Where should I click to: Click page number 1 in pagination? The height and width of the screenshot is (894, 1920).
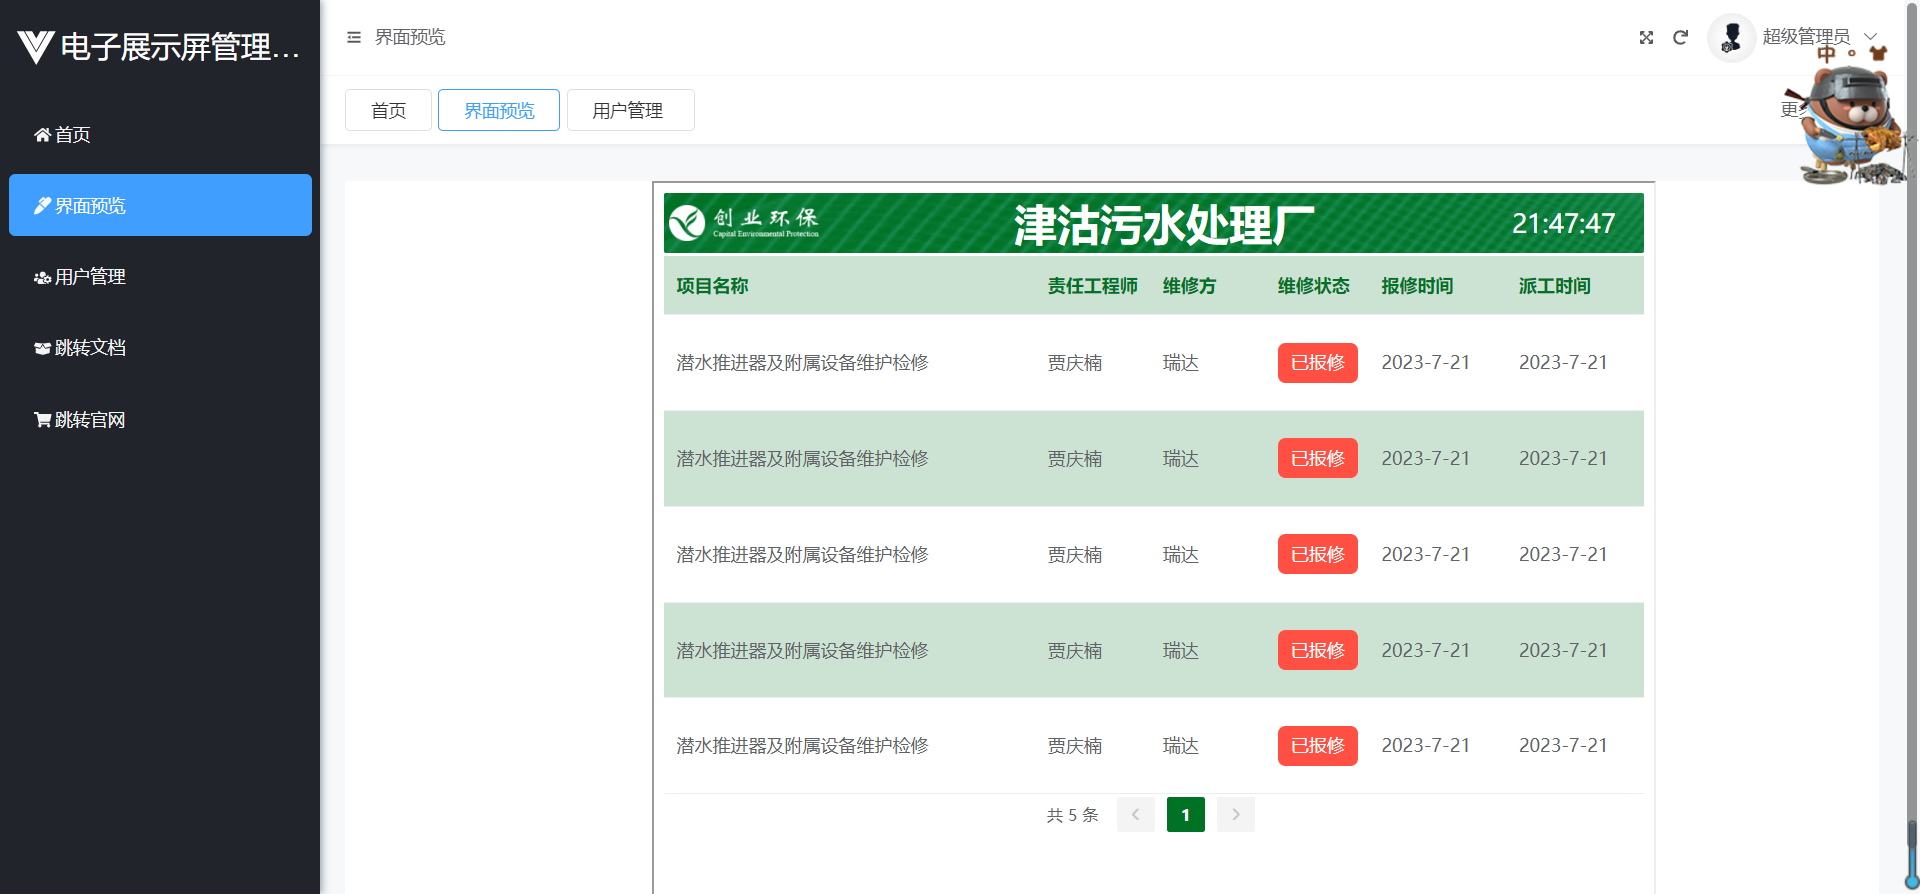coord(1185,815)
